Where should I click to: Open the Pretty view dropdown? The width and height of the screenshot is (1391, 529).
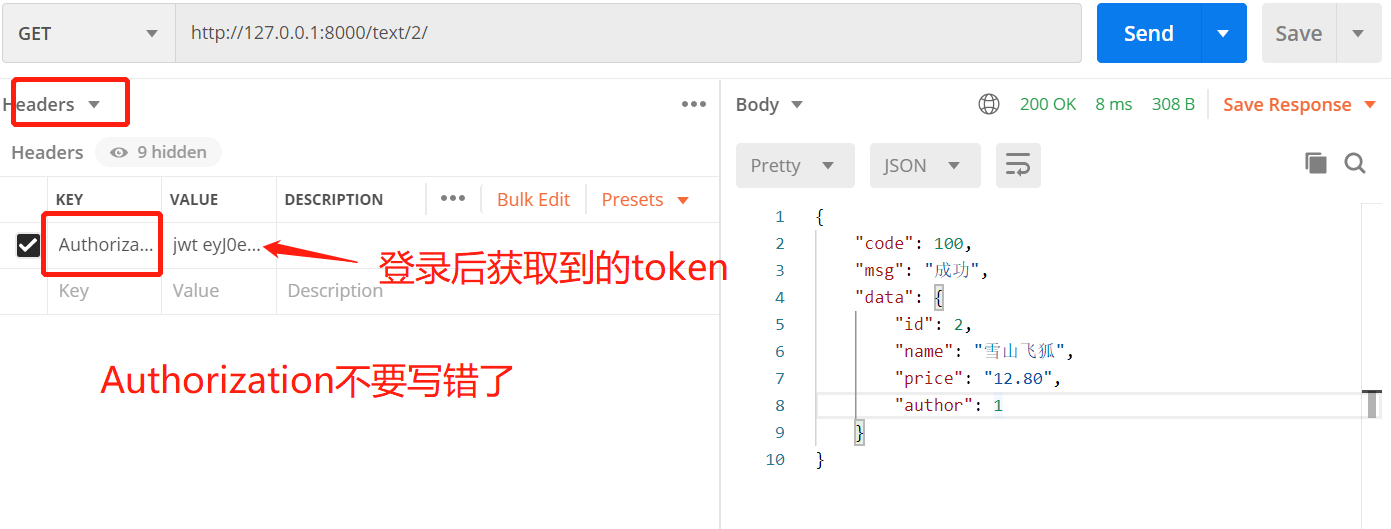[795, 165]
